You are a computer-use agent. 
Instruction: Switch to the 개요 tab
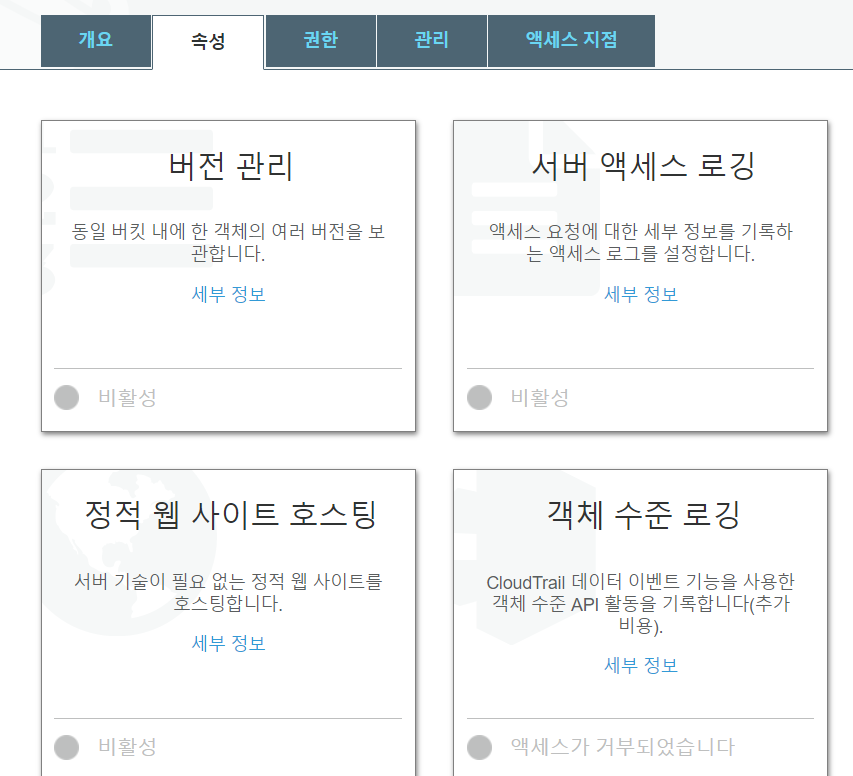point(96,41)
